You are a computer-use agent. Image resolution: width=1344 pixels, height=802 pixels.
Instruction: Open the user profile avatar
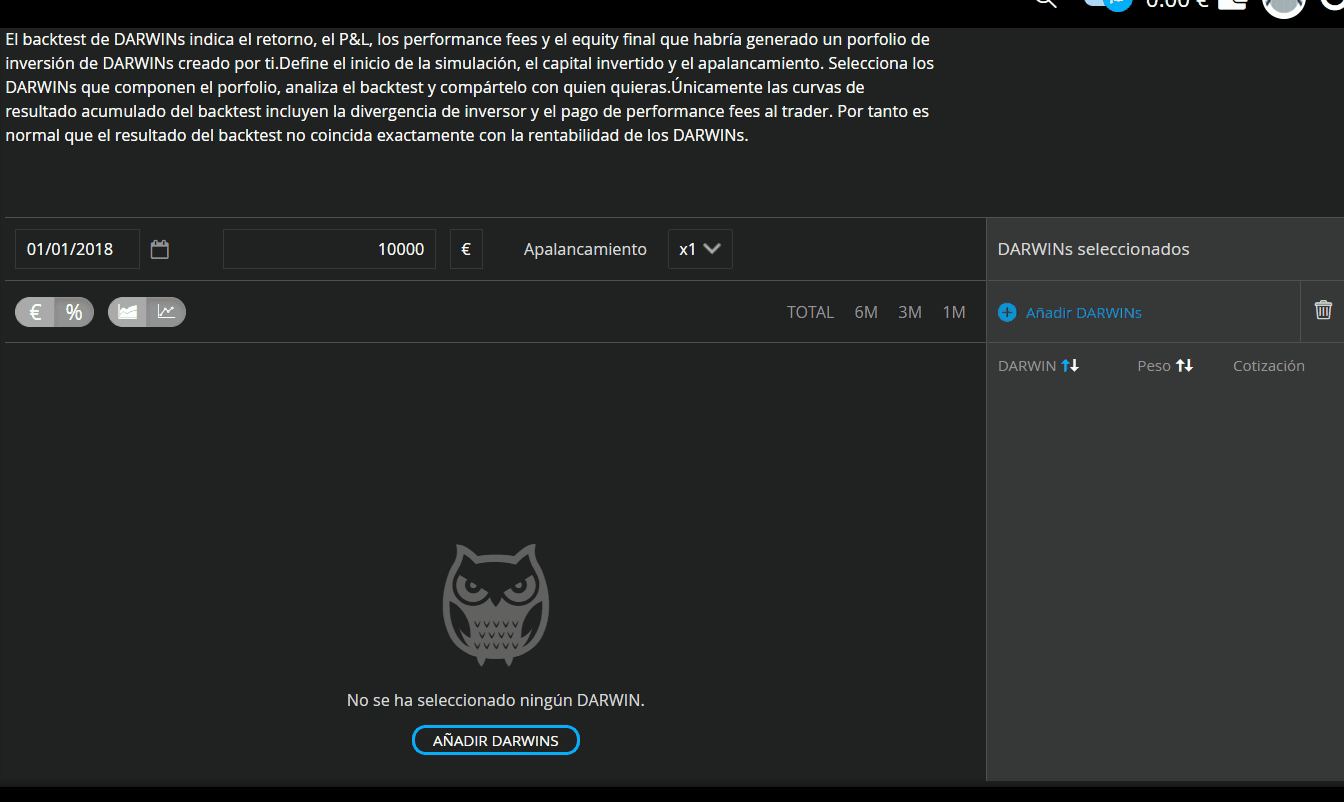1284,5
